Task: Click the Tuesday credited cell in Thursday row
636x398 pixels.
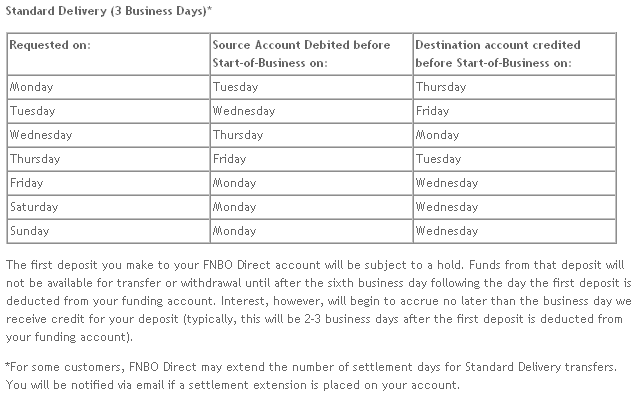Action: point(514,159)
